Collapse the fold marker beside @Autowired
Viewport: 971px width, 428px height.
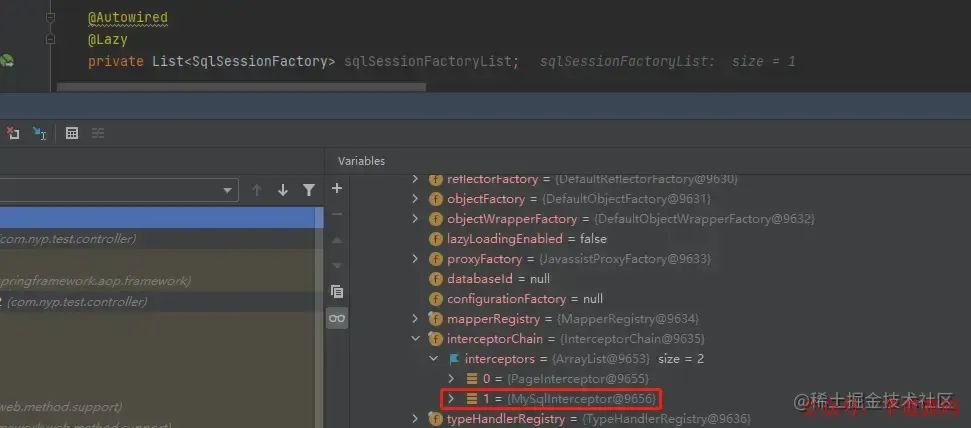51,18
